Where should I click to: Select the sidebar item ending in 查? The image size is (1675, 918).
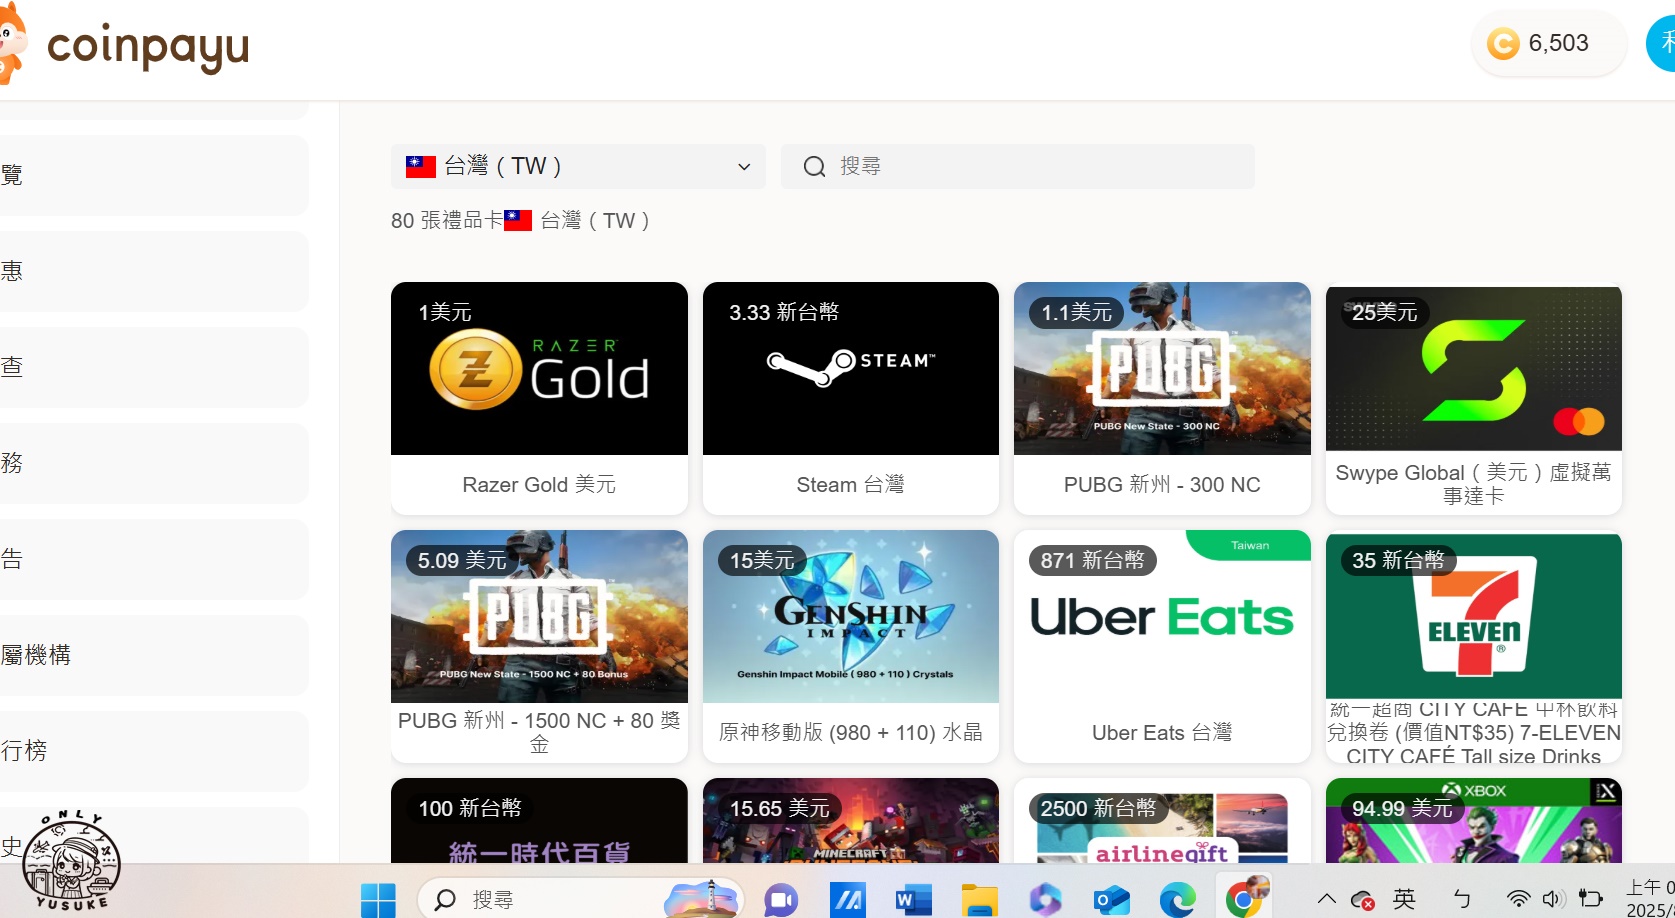(x=154, y=367)
